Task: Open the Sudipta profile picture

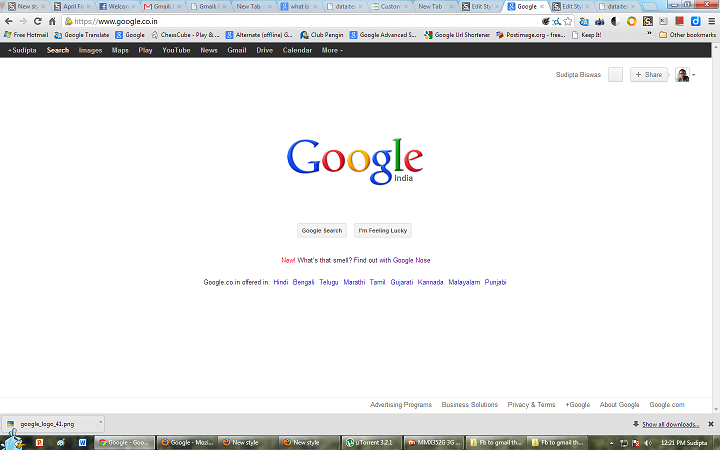Action: click(x=682, y=74)
